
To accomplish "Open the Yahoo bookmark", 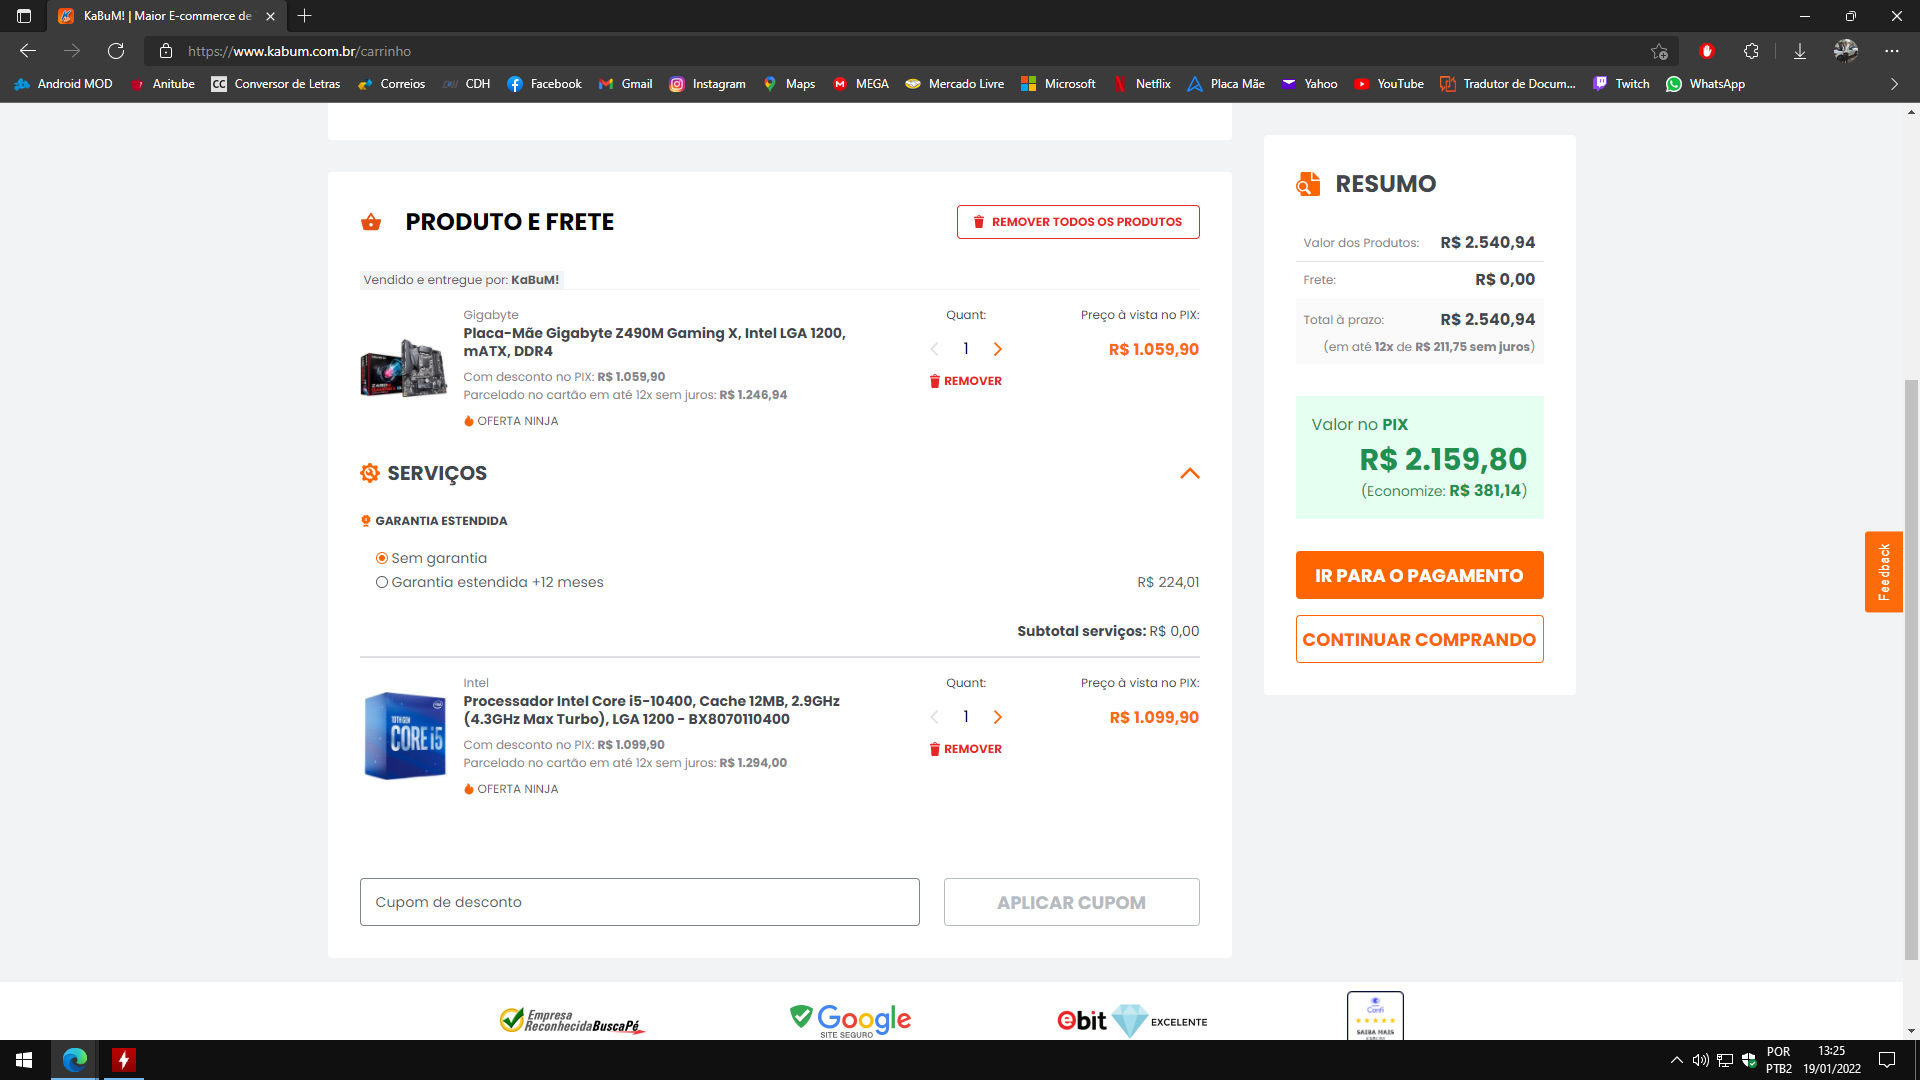I will pos(1309,84).
